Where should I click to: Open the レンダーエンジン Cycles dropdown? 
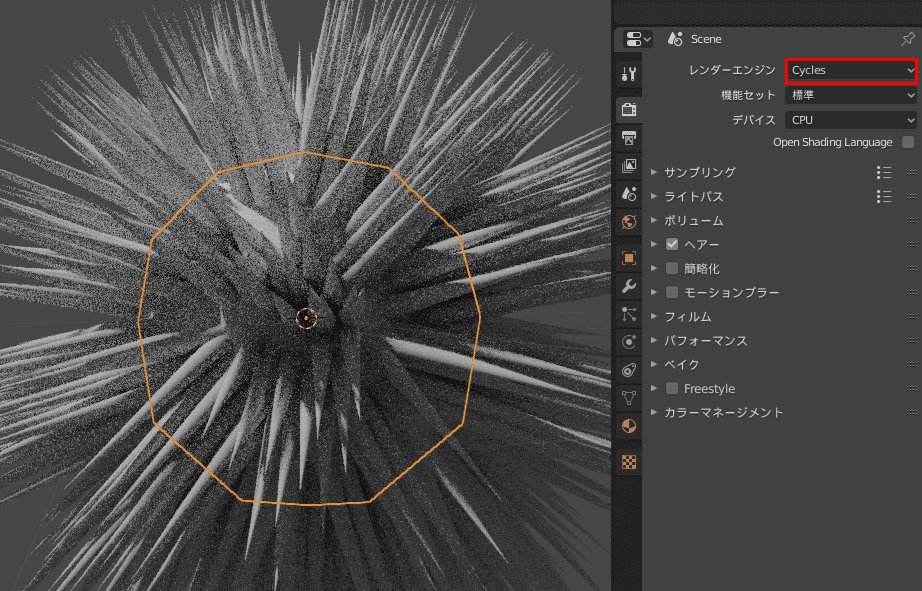point(851,71)
